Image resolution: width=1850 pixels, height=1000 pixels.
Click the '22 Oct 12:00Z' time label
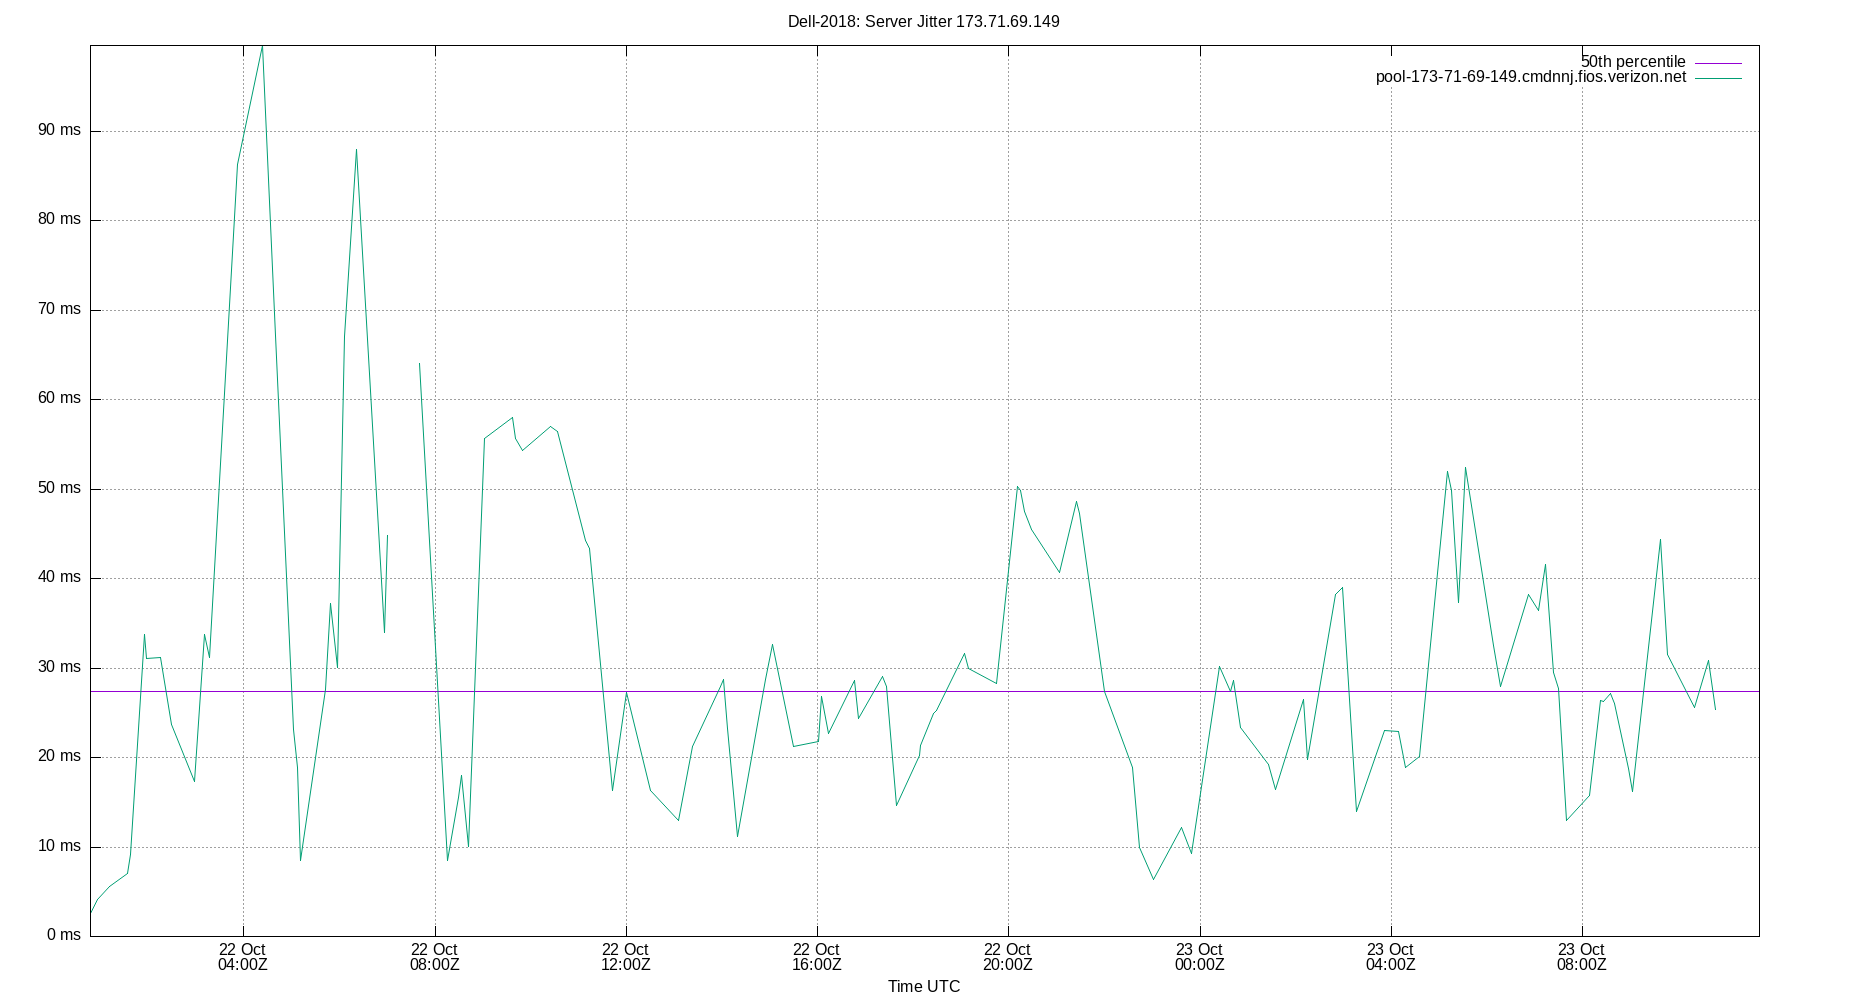point(625,957)
